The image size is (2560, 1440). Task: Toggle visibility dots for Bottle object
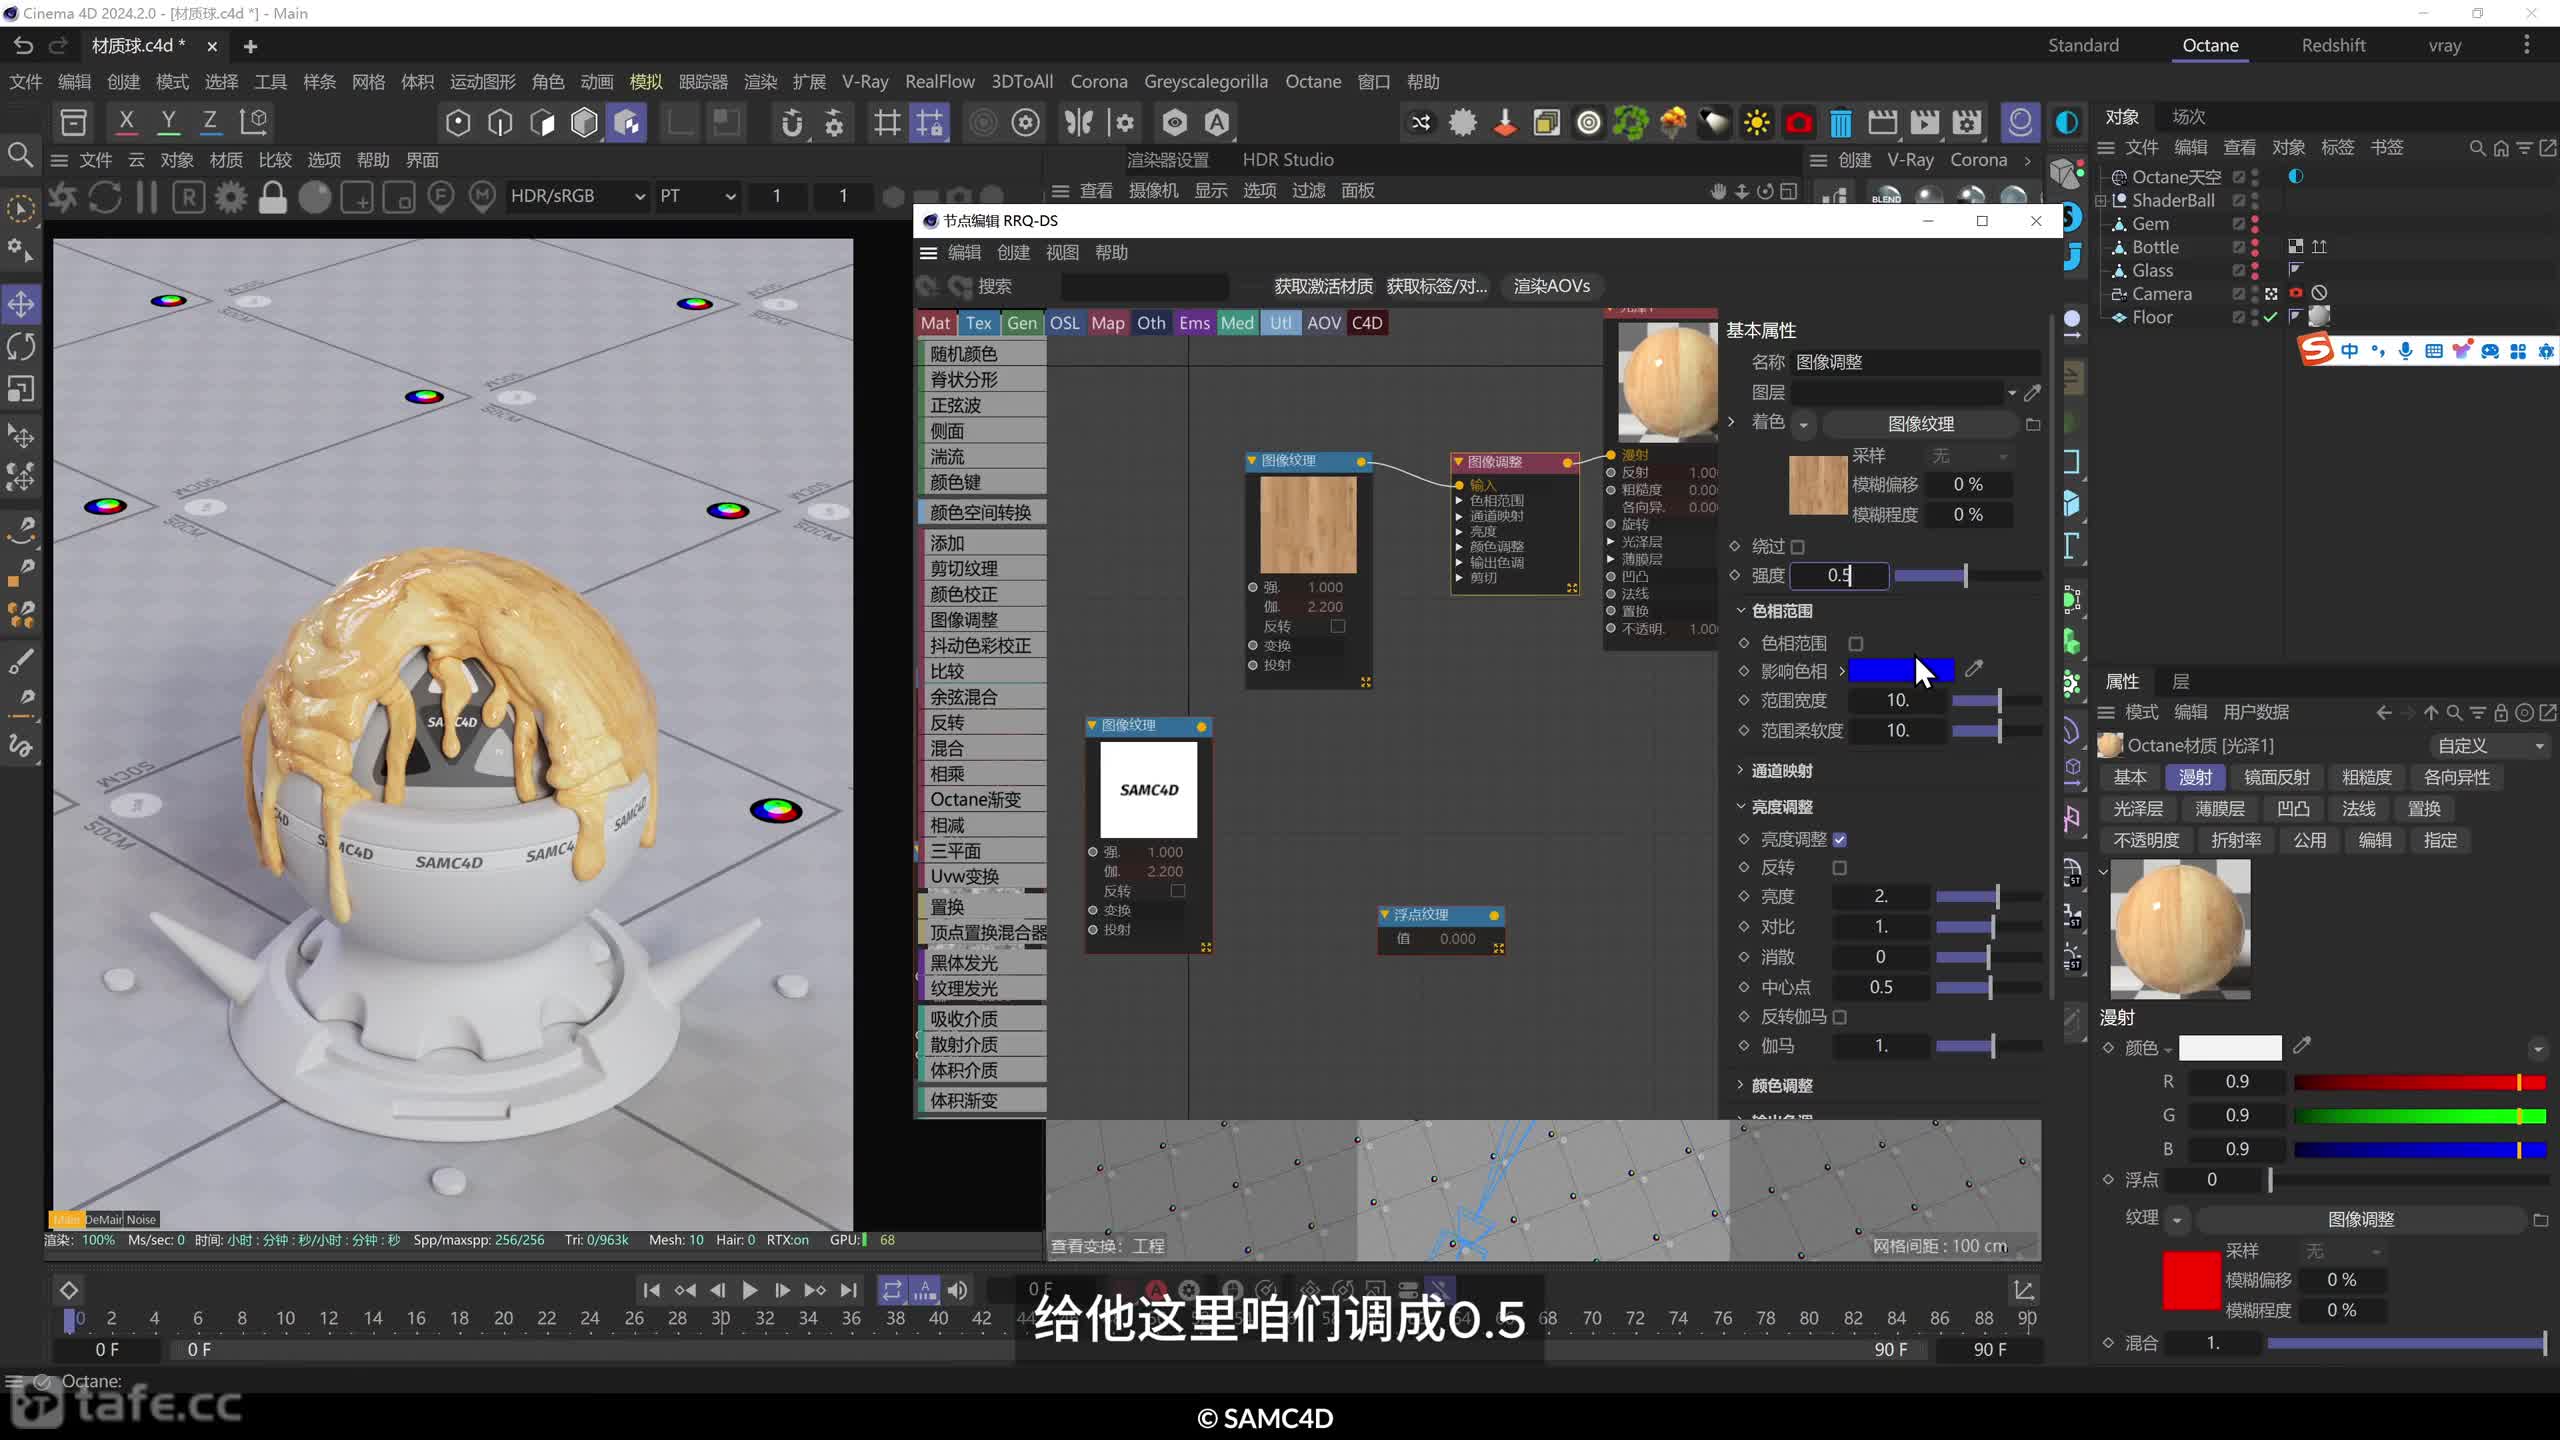click(2255, 247)
